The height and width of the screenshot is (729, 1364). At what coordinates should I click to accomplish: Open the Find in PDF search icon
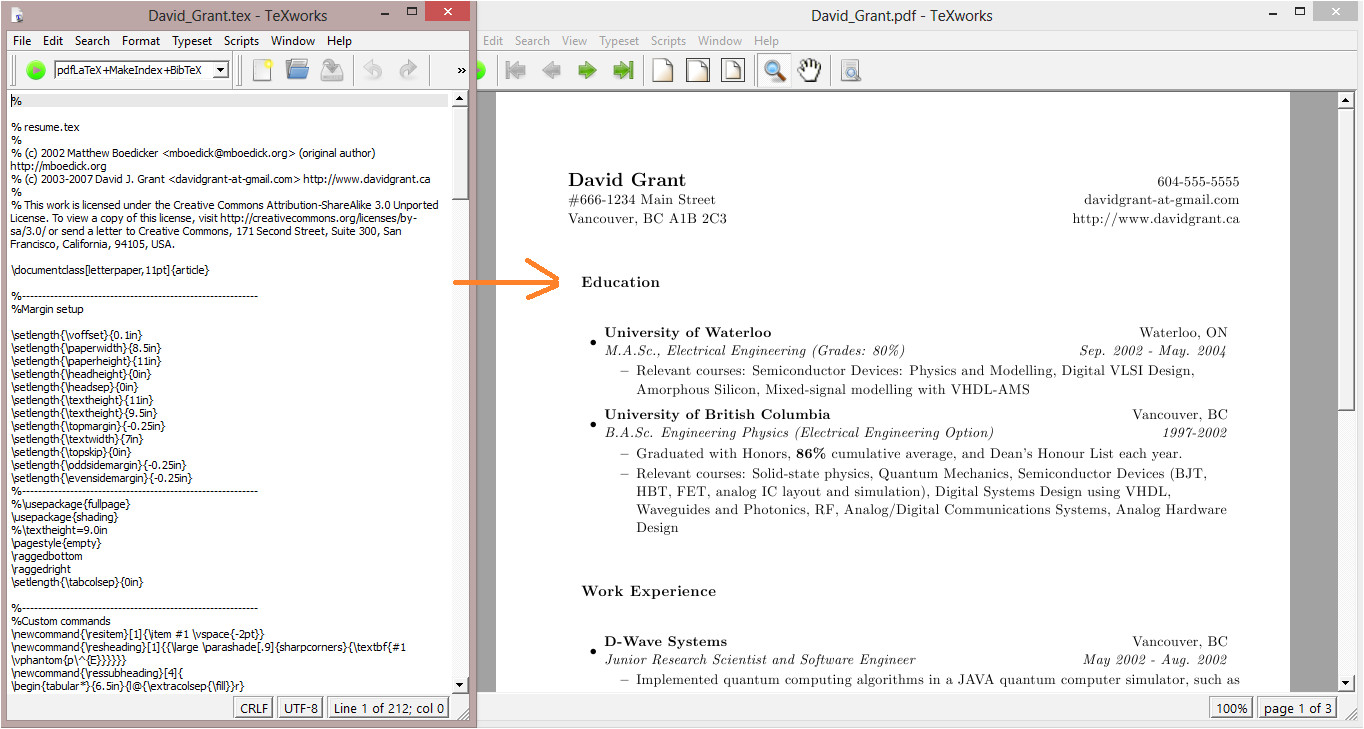pos(850,70)
